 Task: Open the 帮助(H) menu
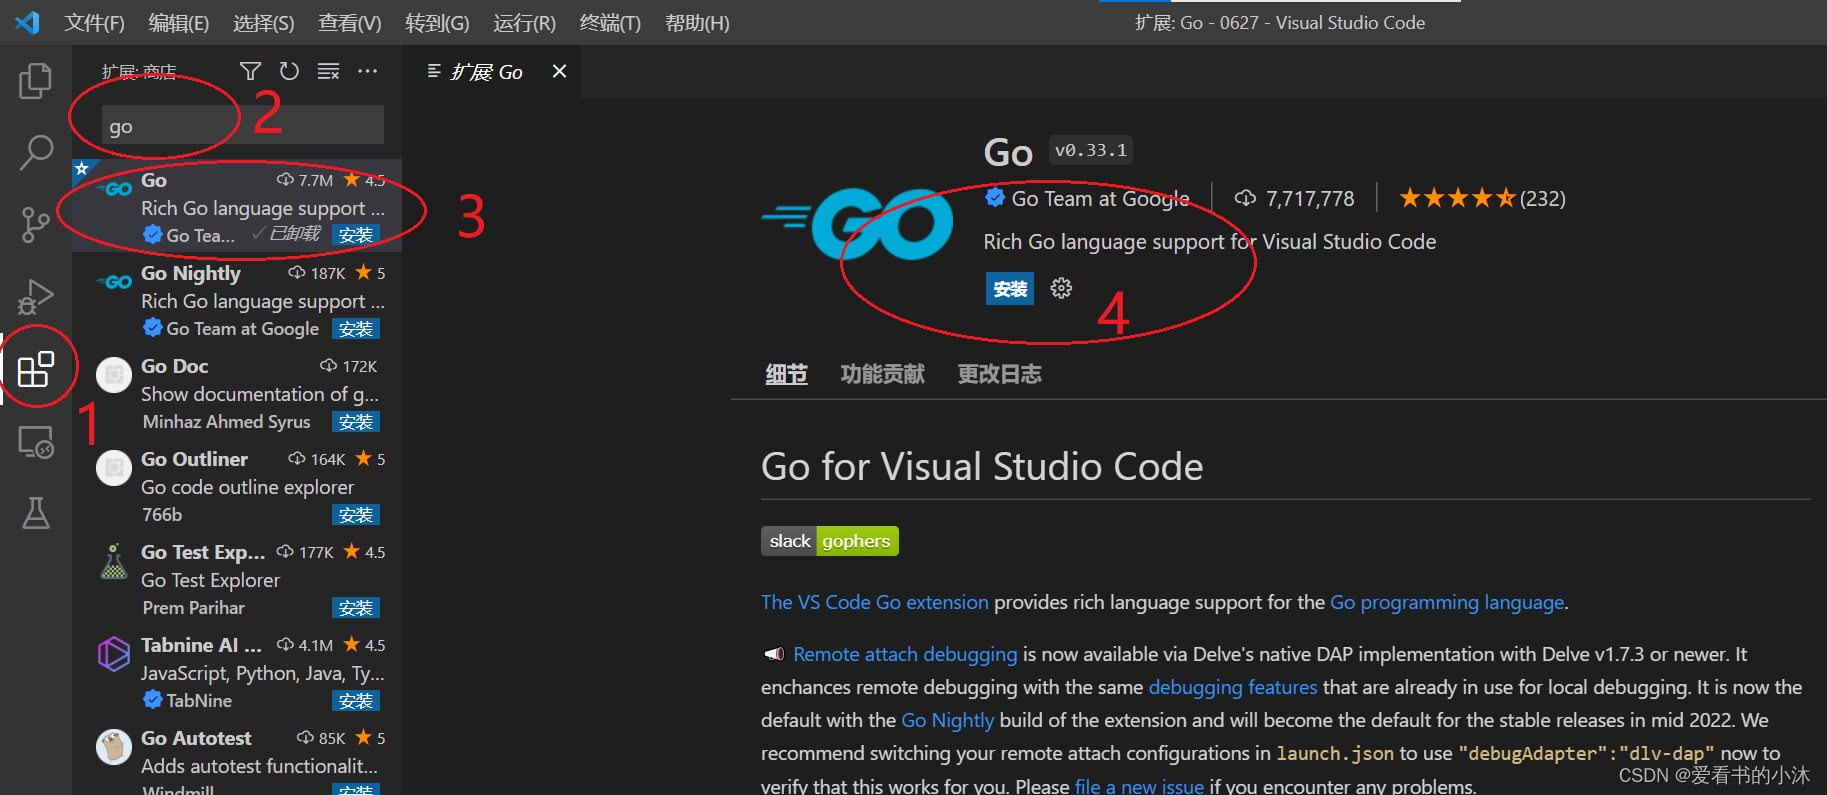click(x=697, y=23)
